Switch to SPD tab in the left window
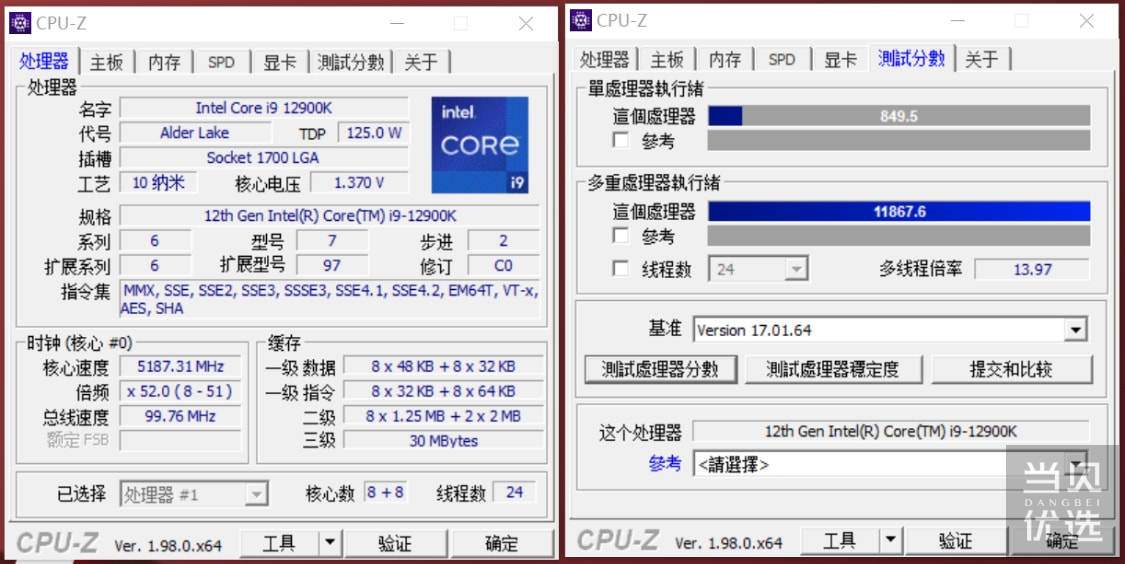The width and height of the screenshot is (1125, 564). click(221, 62)
